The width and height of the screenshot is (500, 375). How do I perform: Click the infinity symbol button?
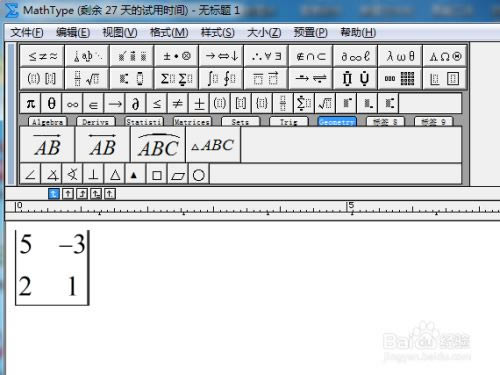tap(72, 104)
